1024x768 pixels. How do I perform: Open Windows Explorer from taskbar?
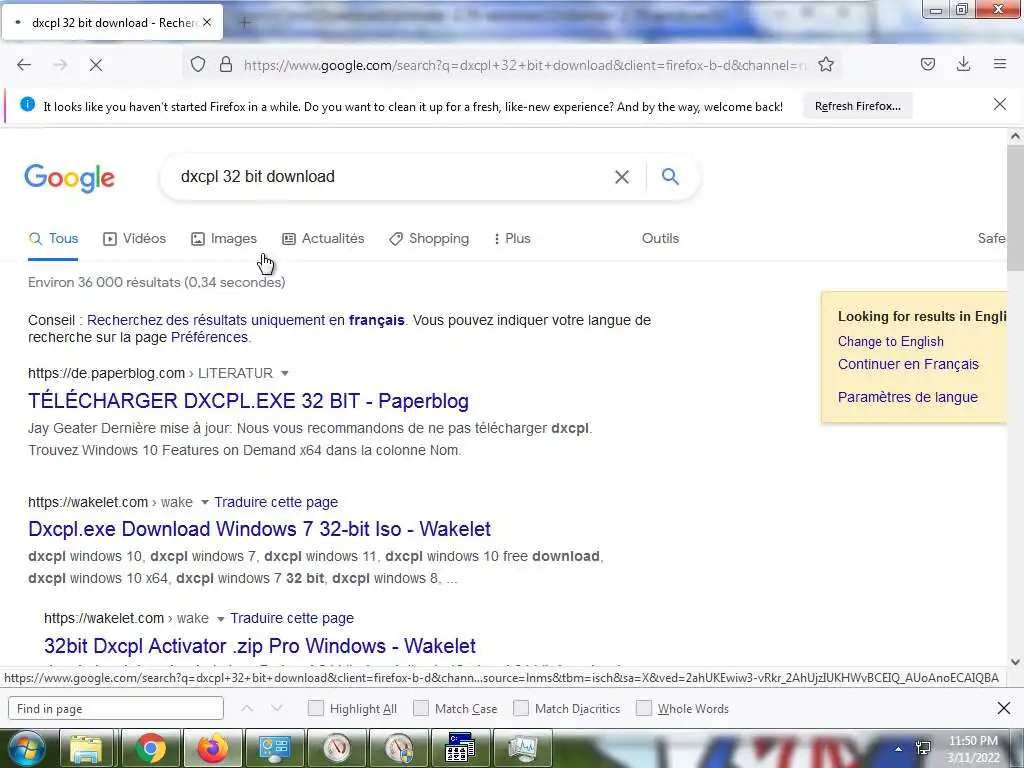point(86,749)
